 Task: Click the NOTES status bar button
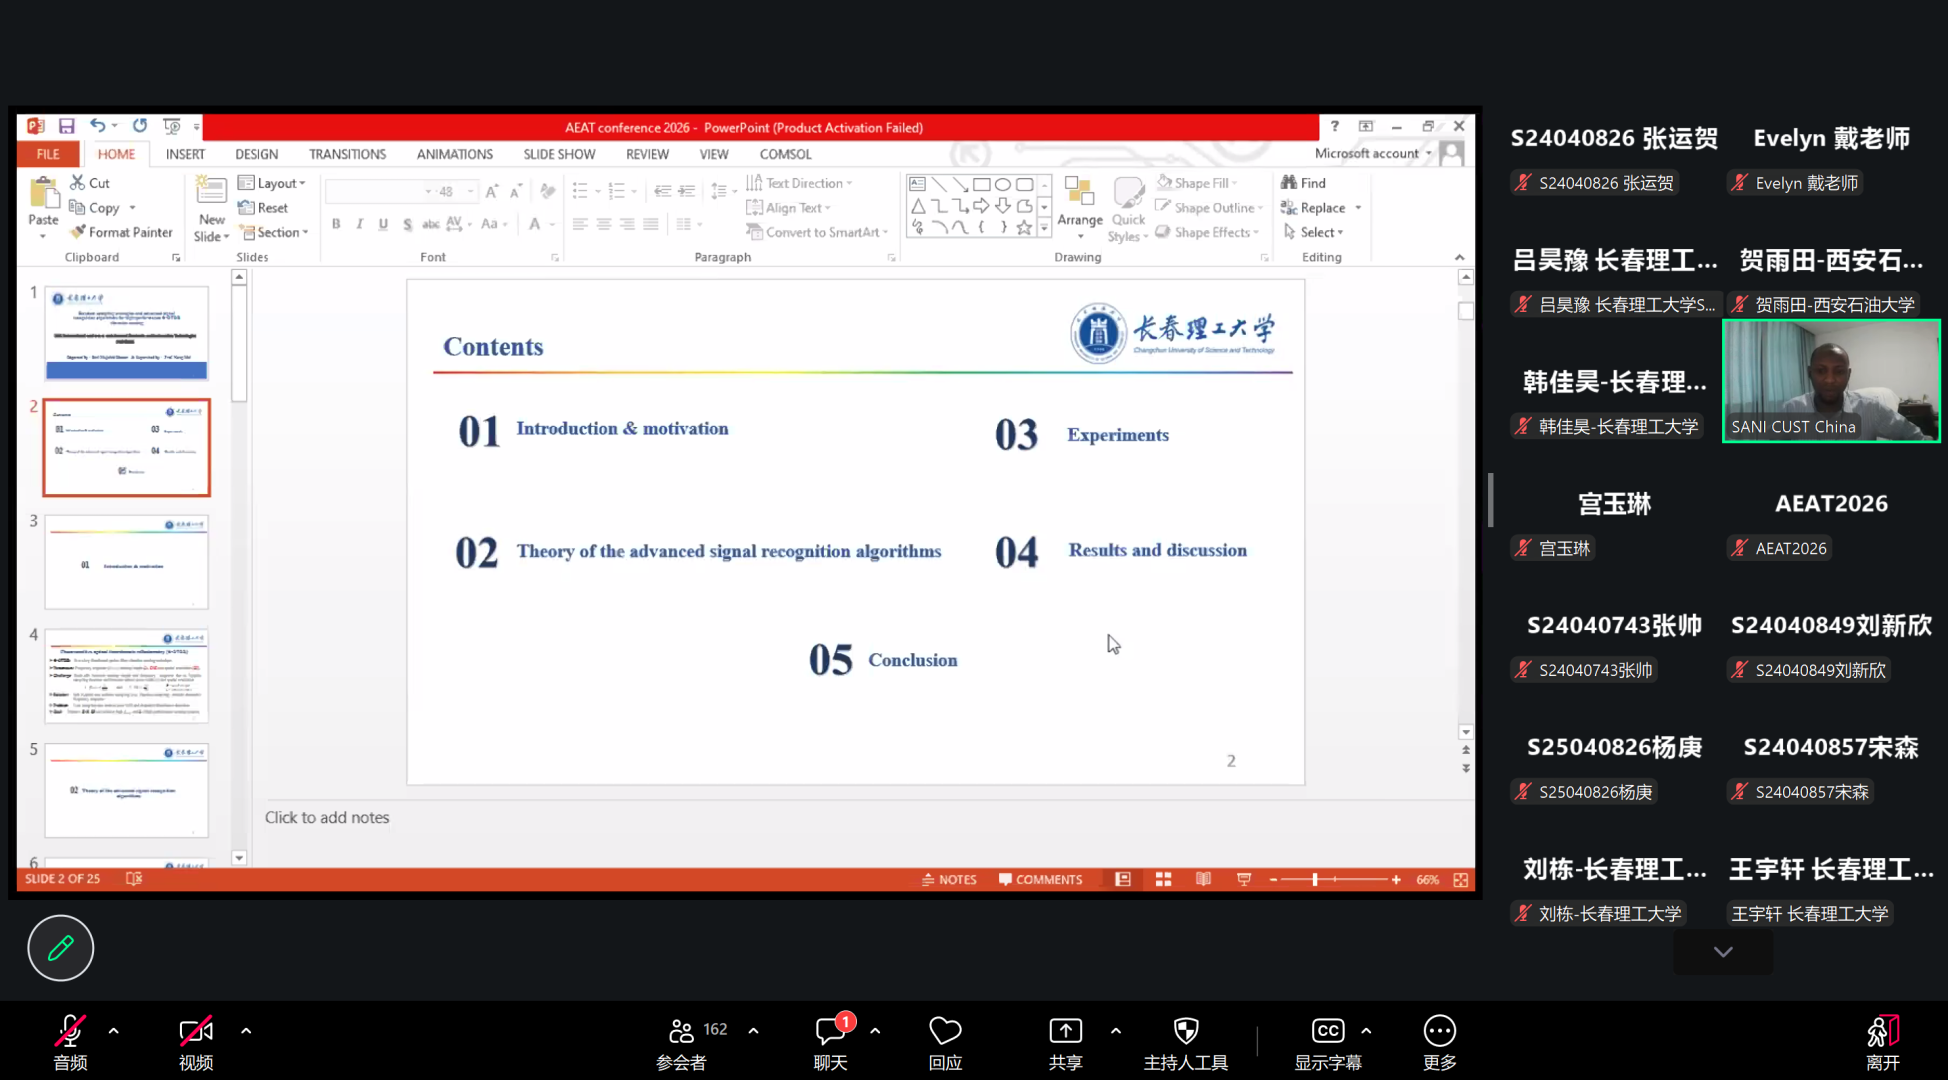[949, 879]
